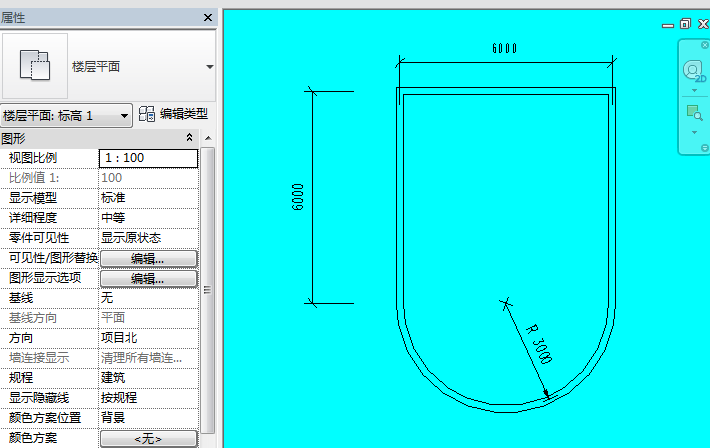Click the zoom region icon in navigation bar
Screen dimensions: 710x448
pyautogui.click(x=693, y=113)
